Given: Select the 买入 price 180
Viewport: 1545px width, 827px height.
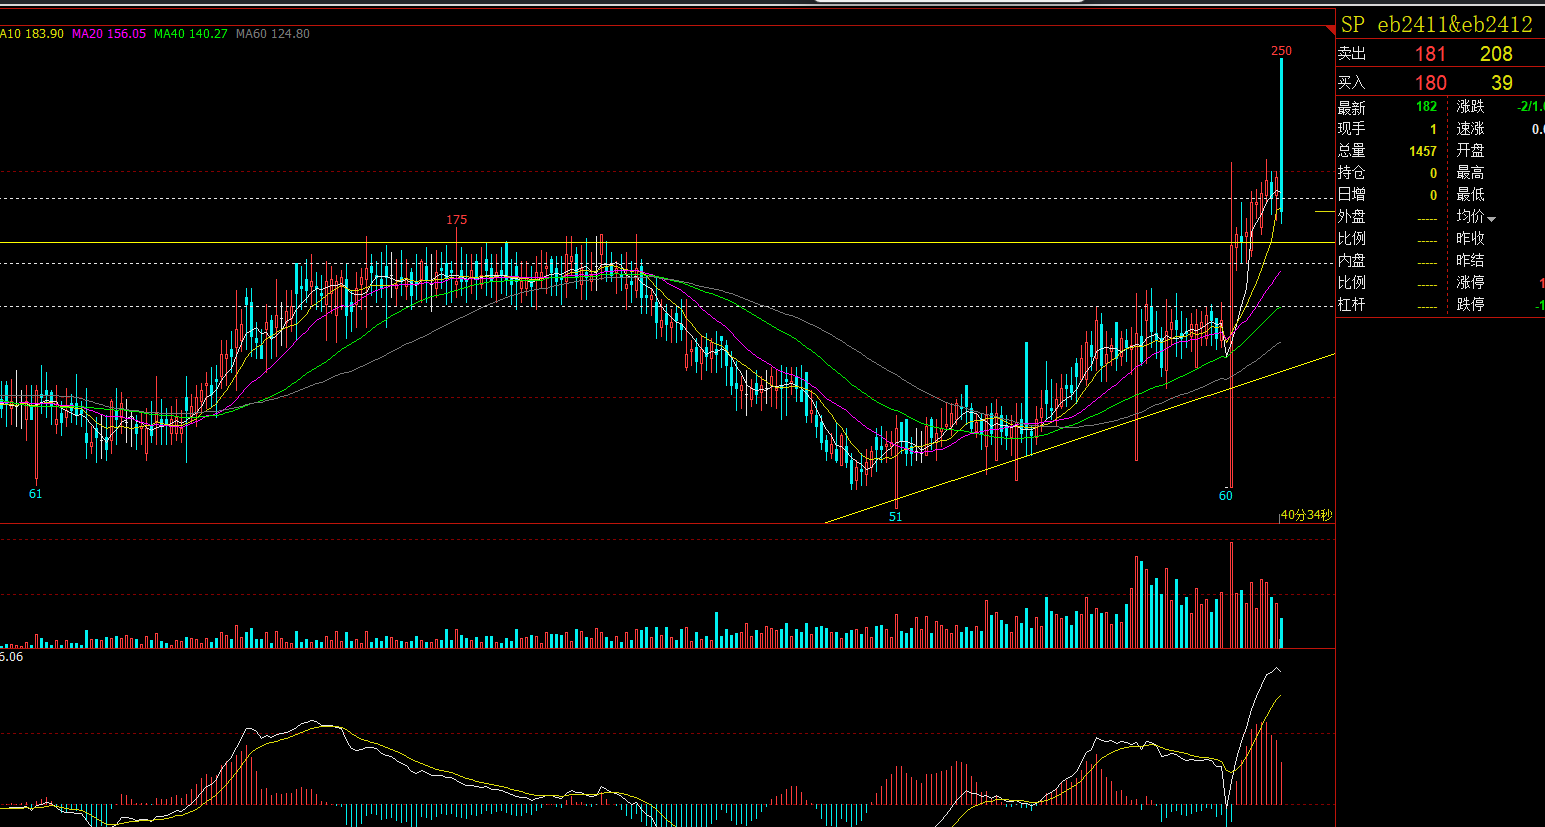Looking at the screenshot, I should [x=1430, y=83].
